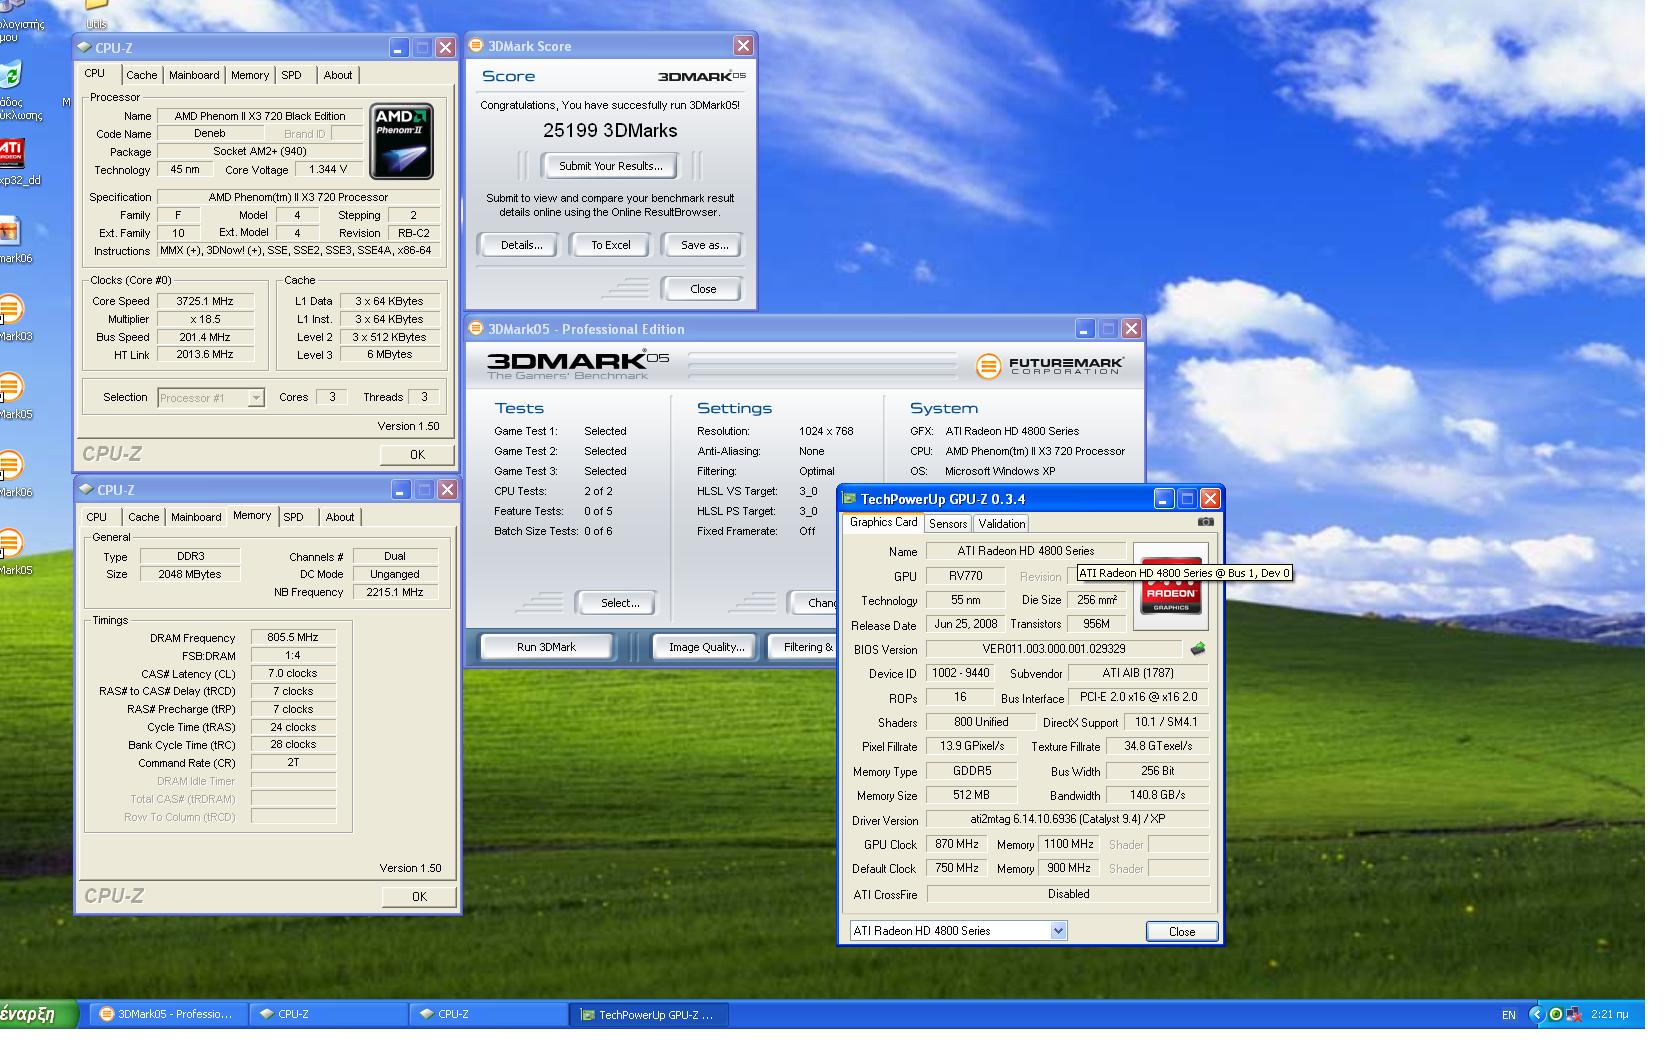Click the Shaders 800 Unified field
1680x1050 pixels.
[x=980, y=721]
